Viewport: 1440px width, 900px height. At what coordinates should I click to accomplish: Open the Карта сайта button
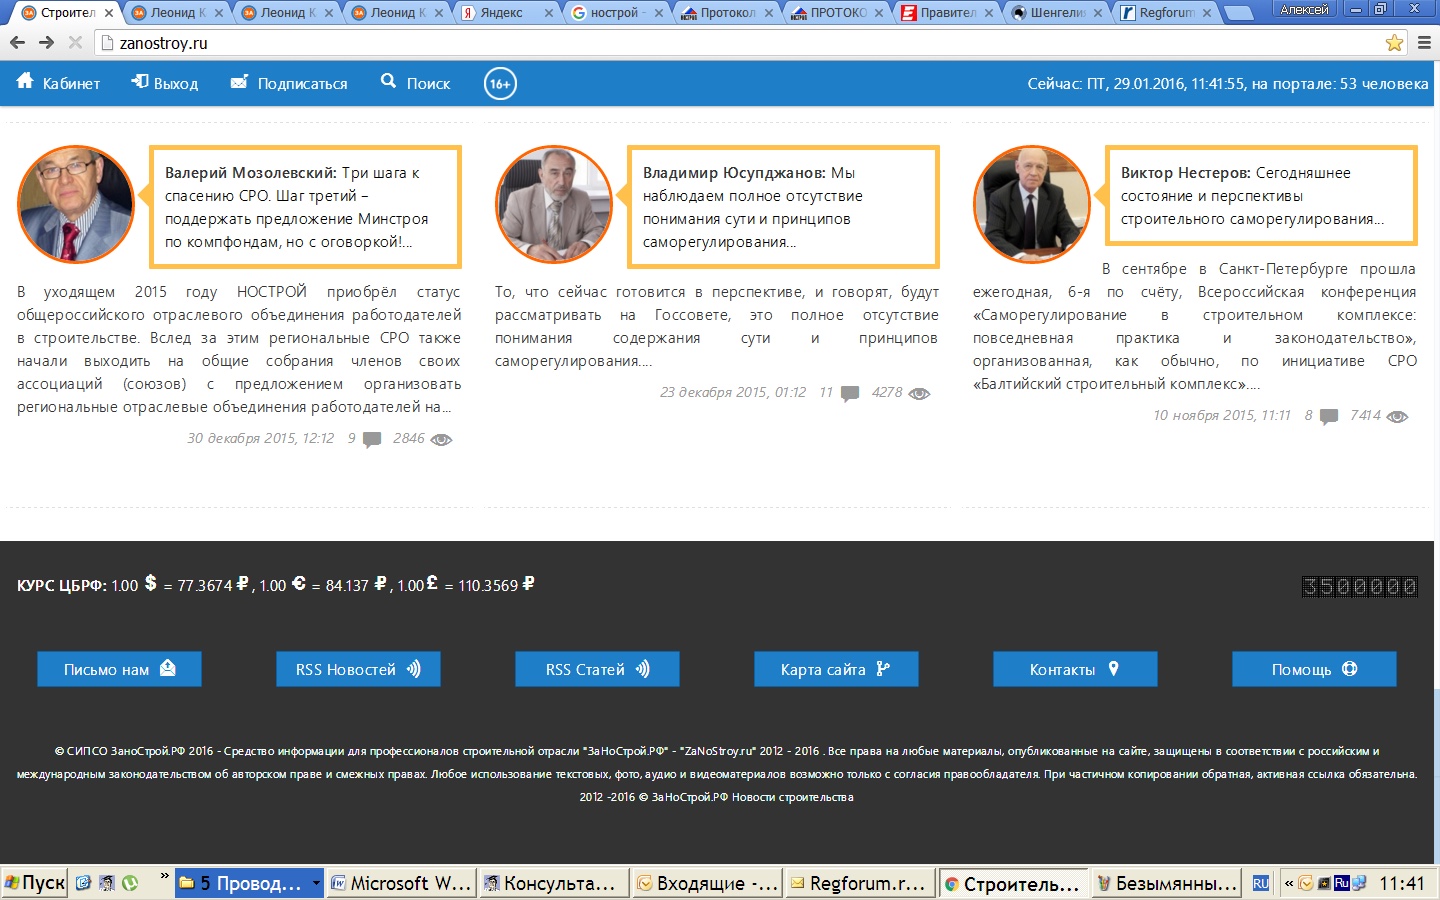(x=835, y=669)
